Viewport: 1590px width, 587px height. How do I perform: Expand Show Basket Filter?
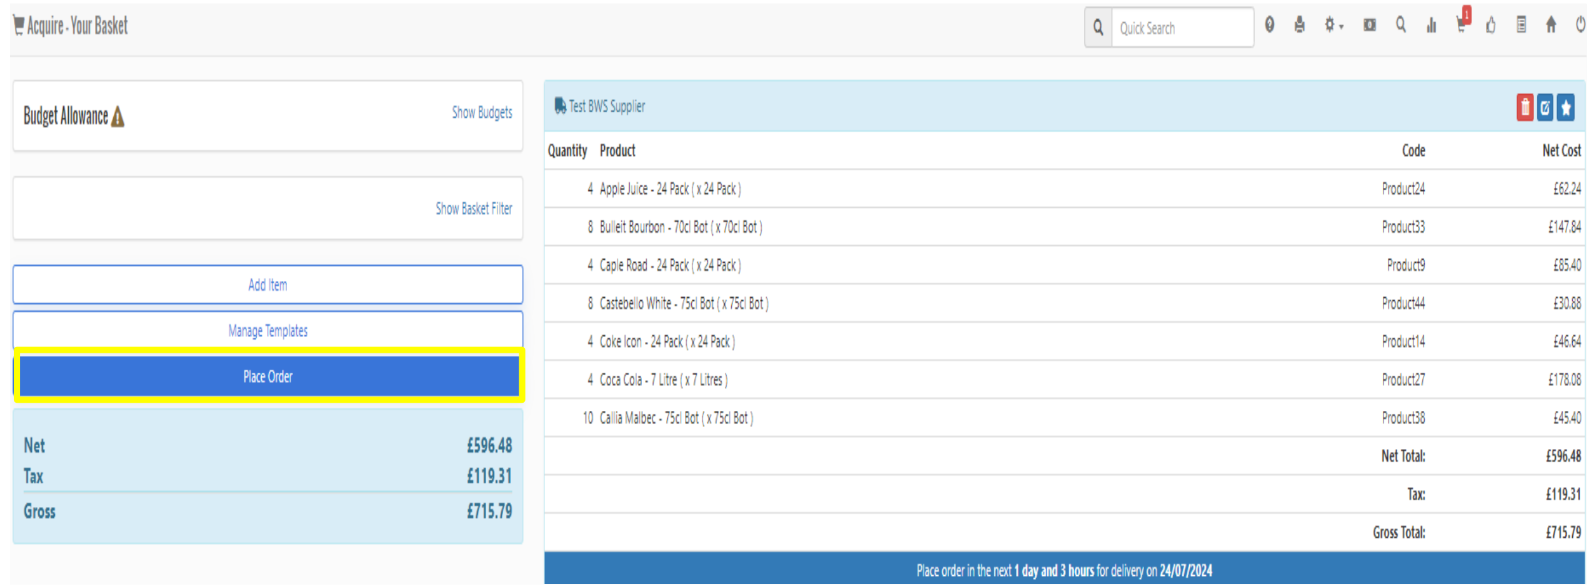click(x=473, y=209)
